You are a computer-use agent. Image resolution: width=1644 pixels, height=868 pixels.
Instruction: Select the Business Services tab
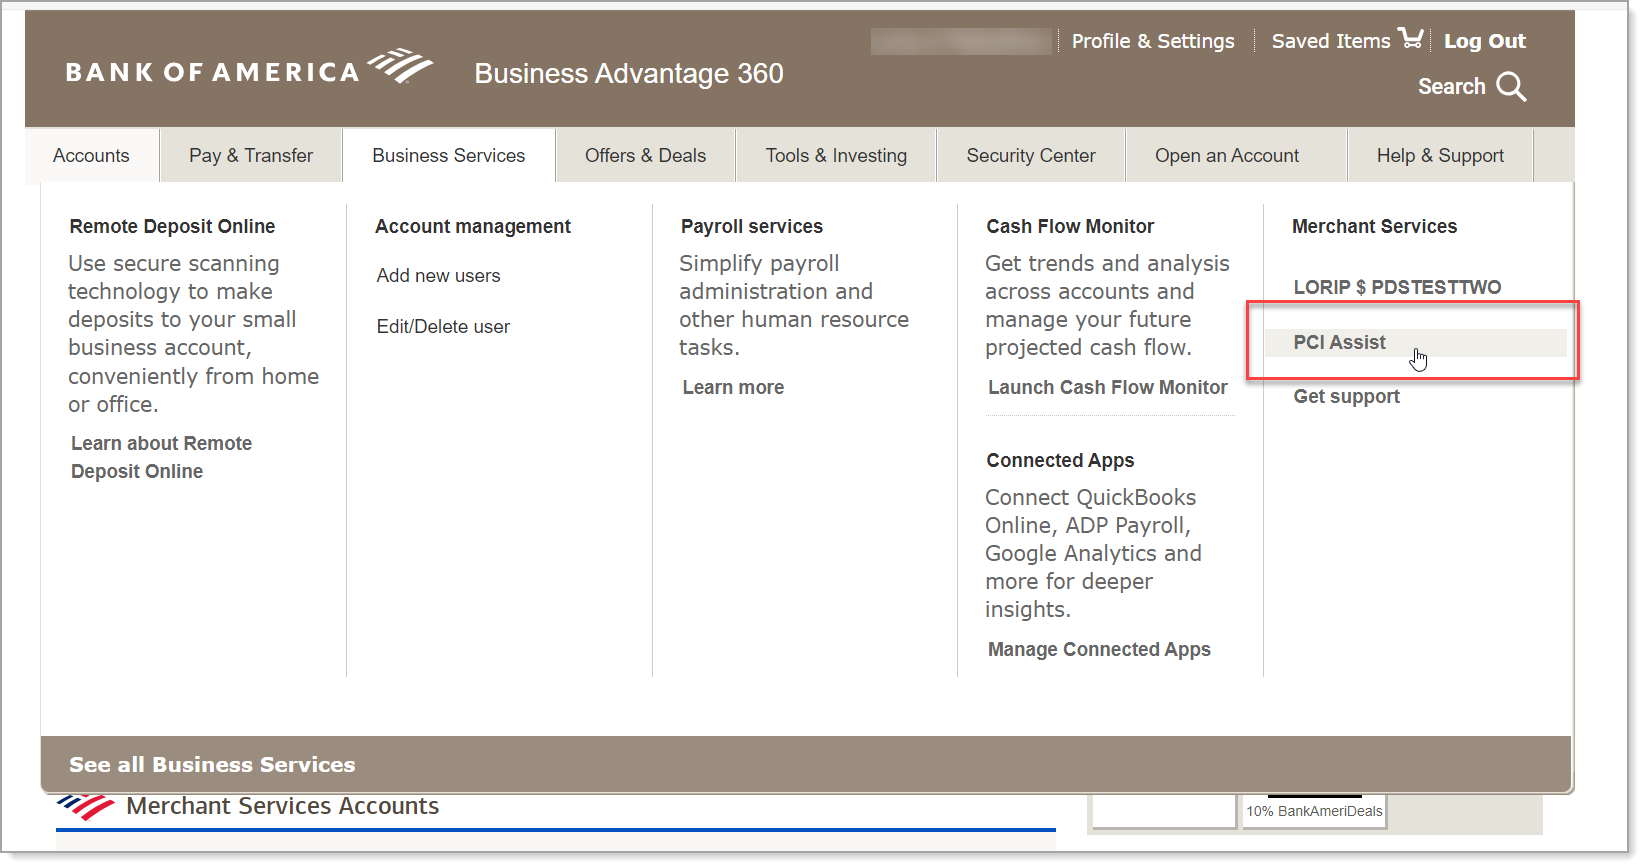[449, 155]
